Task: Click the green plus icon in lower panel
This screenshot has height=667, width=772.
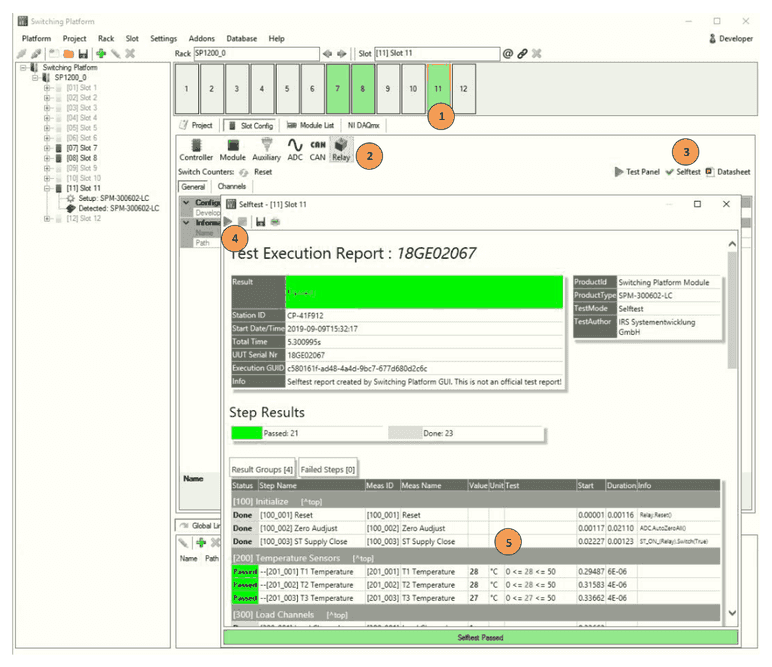Action: click(x=201, y=542)
